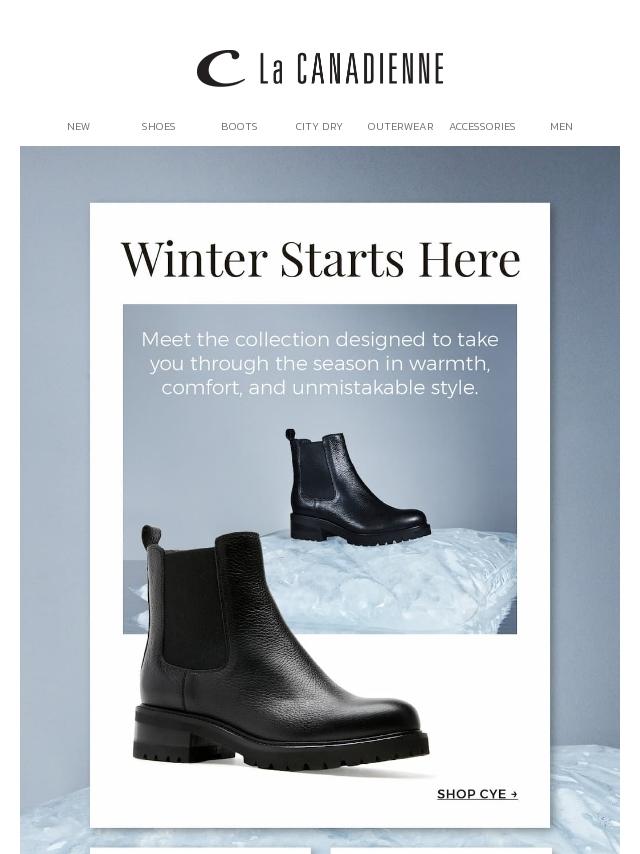Open the NEW menu item
This screenshot has width=640, height=854.
pos(78,126)
